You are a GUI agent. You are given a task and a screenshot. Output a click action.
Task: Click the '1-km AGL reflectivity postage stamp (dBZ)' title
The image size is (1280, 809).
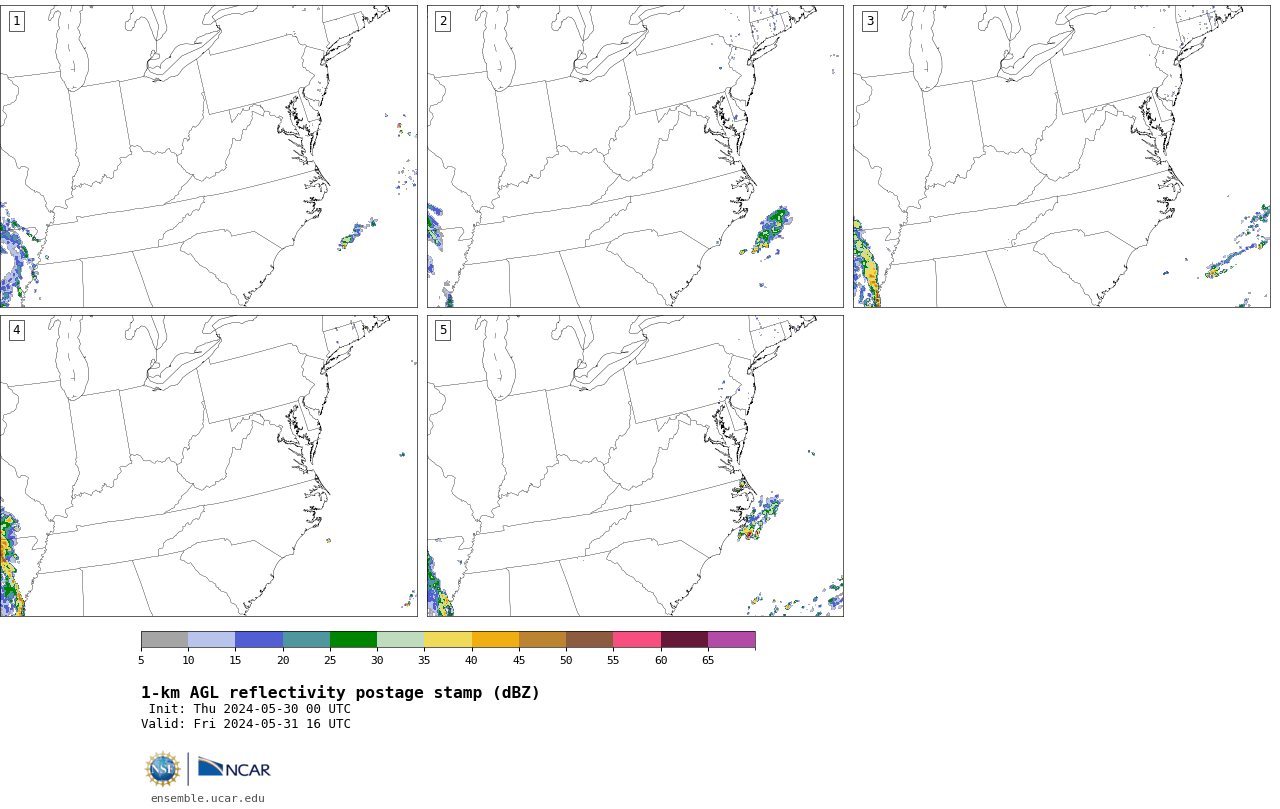340,693
